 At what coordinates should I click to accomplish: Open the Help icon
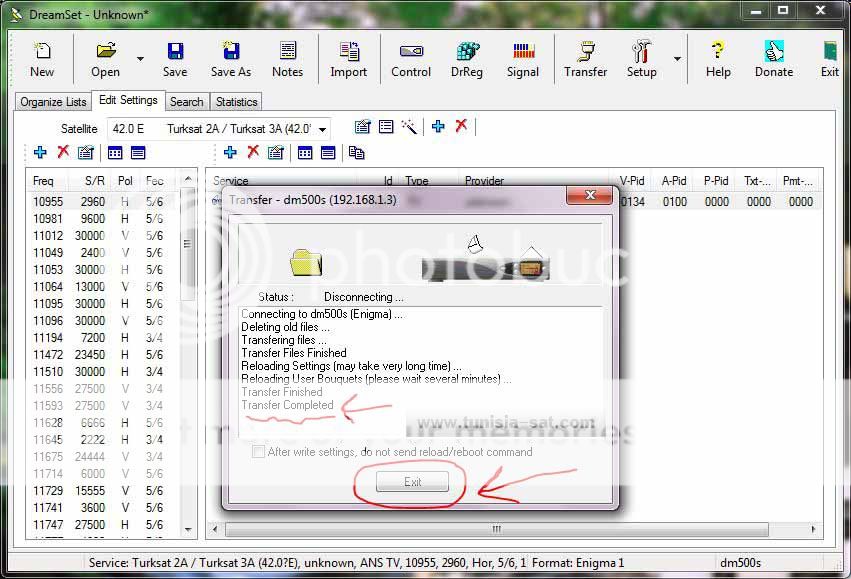point(717,59)
